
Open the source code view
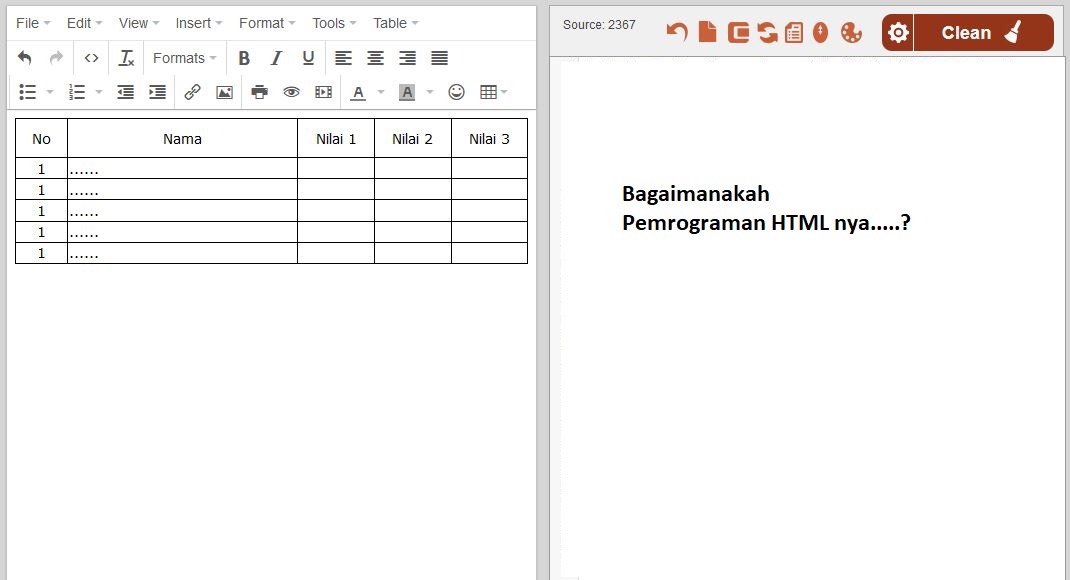point(91,57)
